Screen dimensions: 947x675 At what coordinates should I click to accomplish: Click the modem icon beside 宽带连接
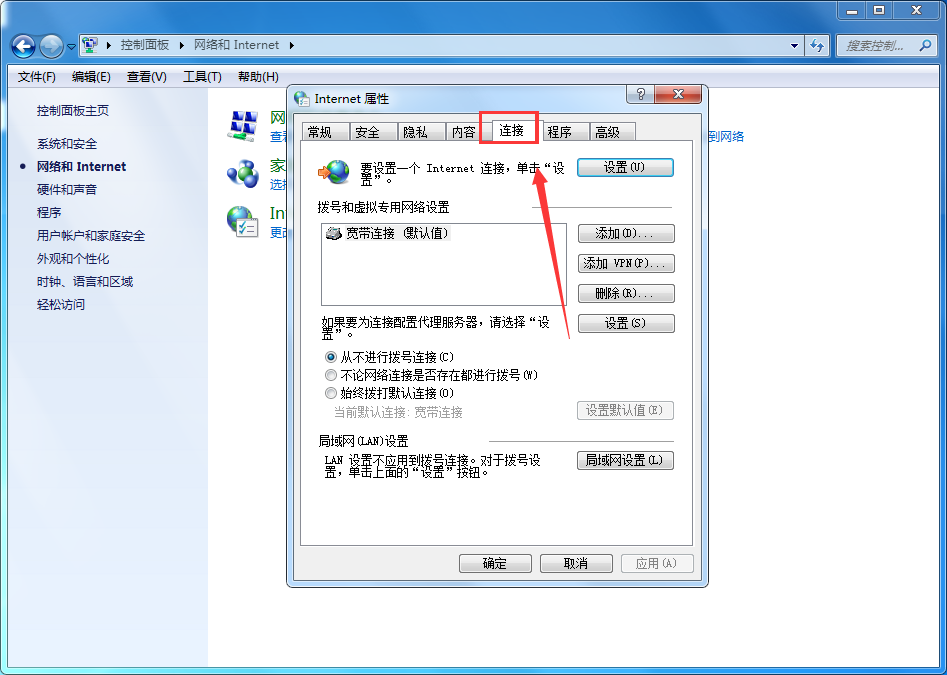[x=333, y=233]
